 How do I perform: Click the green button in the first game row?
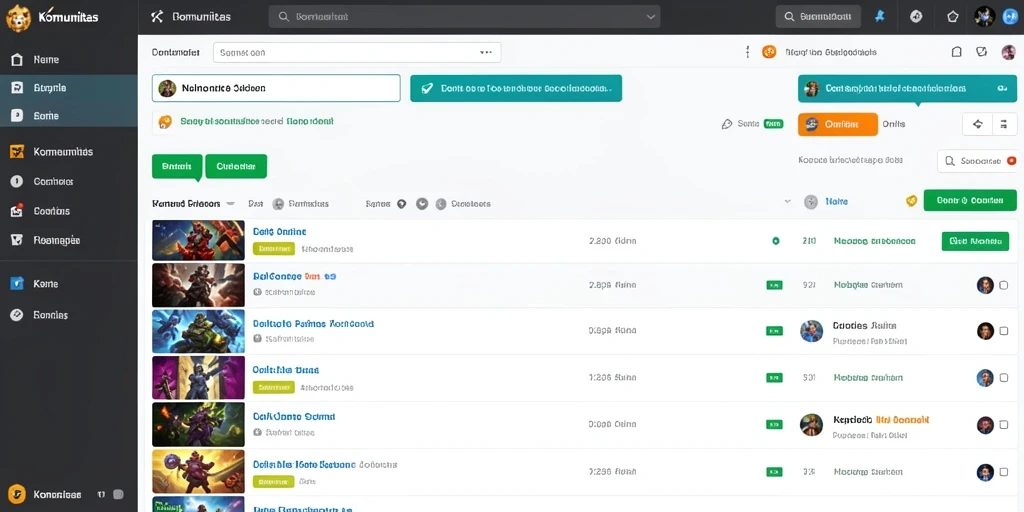975,241
